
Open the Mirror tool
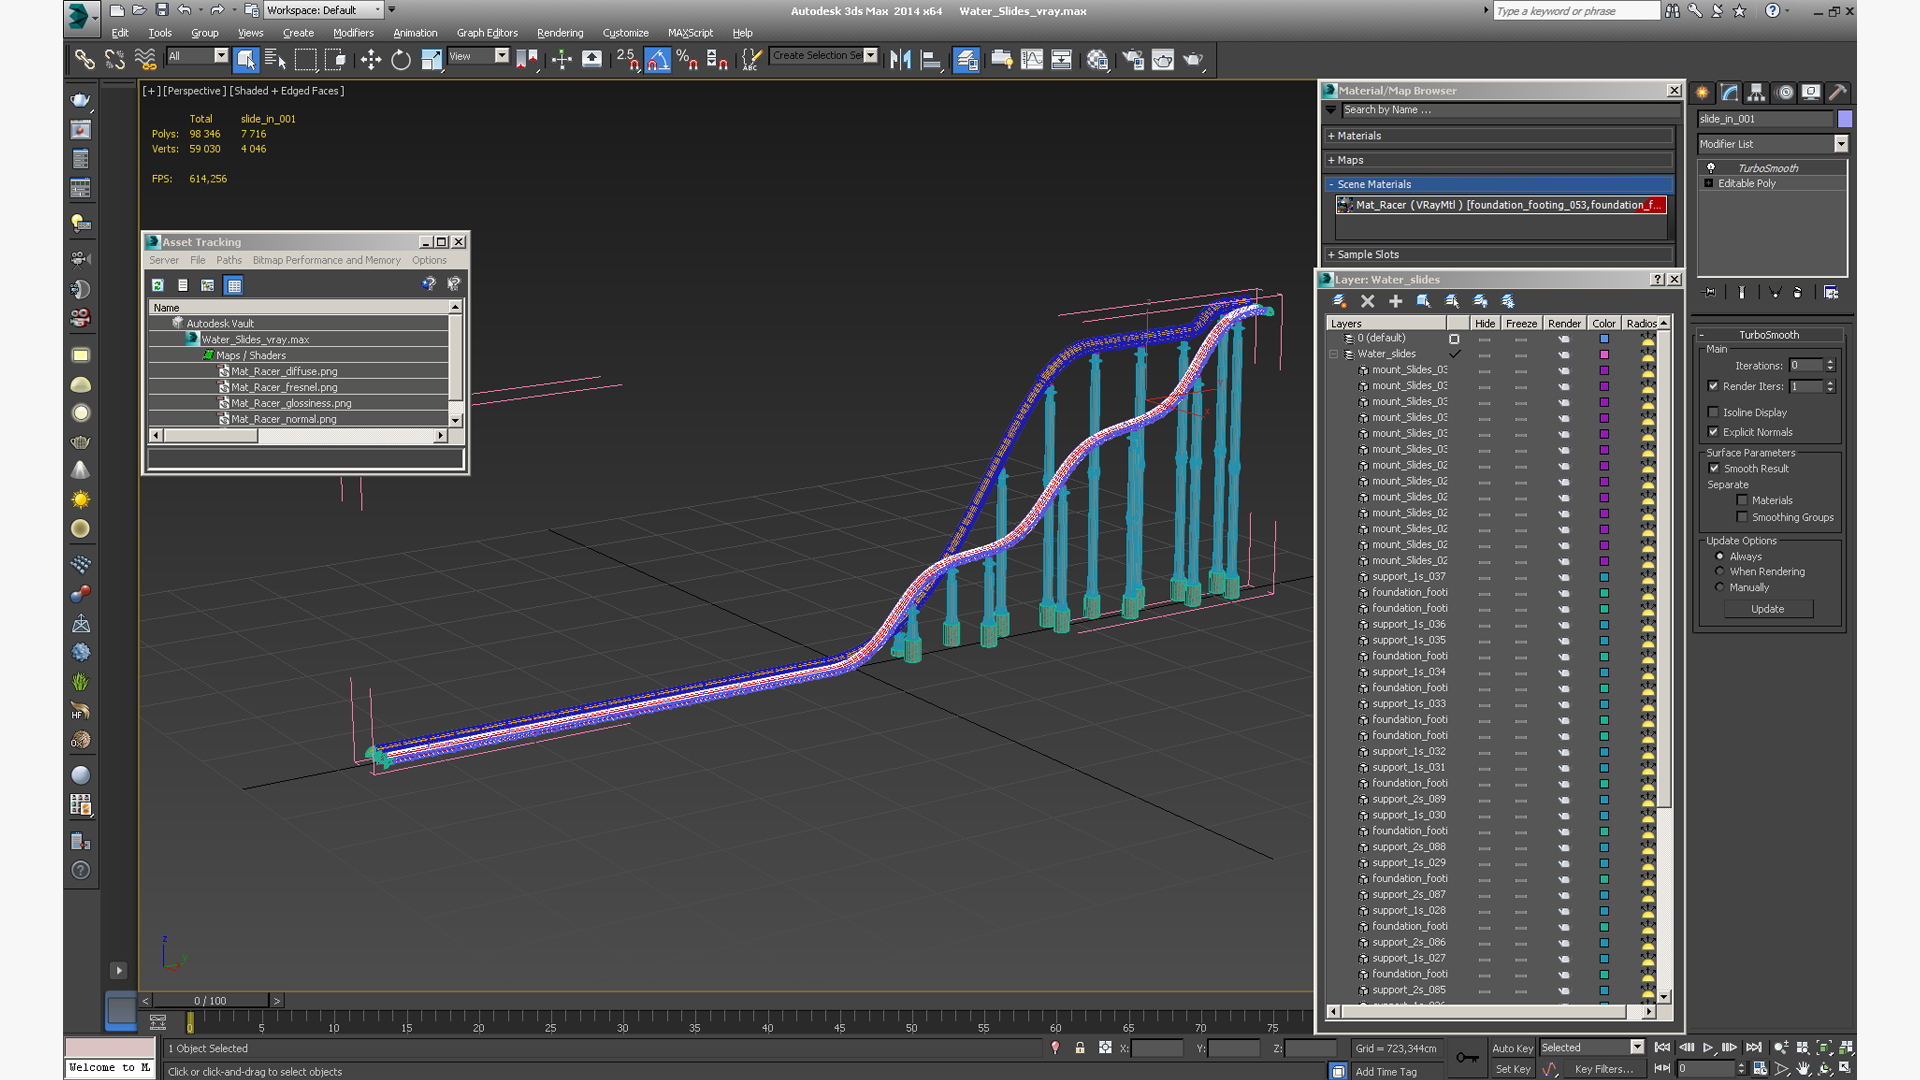coord(900,60)
